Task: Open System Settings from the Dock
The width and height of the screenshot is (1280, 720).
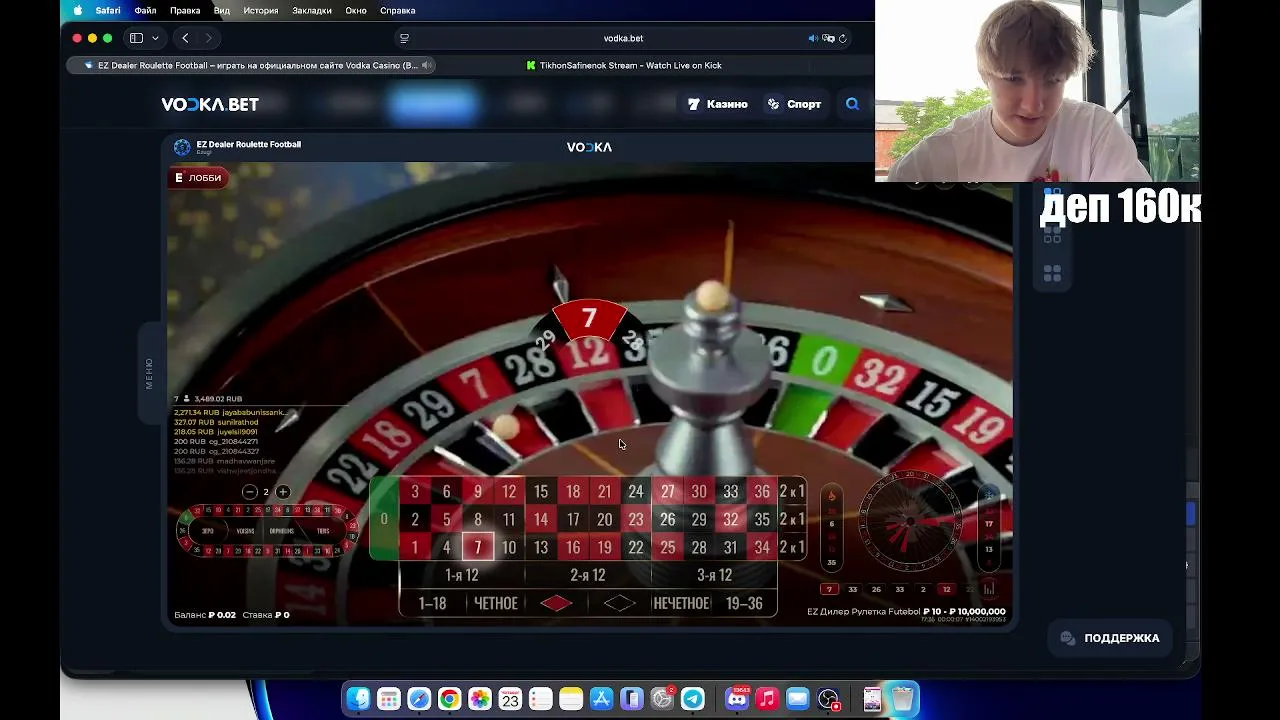Action: tap(662, 699)
